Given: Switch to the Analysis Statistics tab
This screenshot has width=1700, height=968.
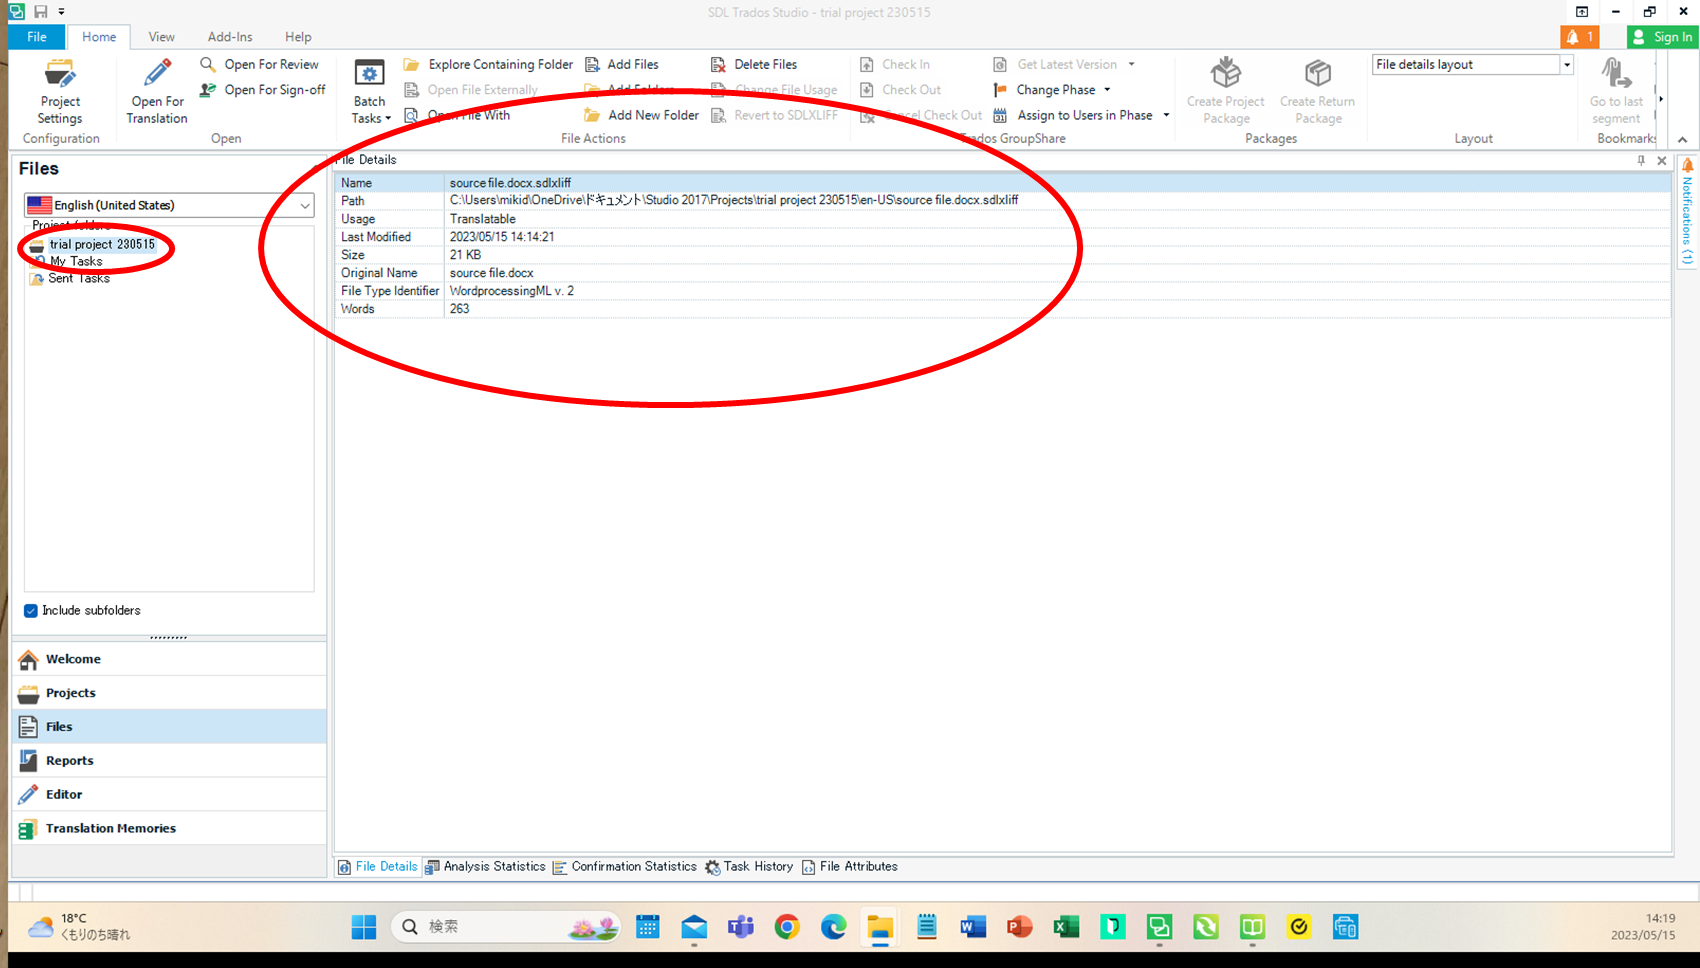Looking at the screenshot, I should point(485,867).
